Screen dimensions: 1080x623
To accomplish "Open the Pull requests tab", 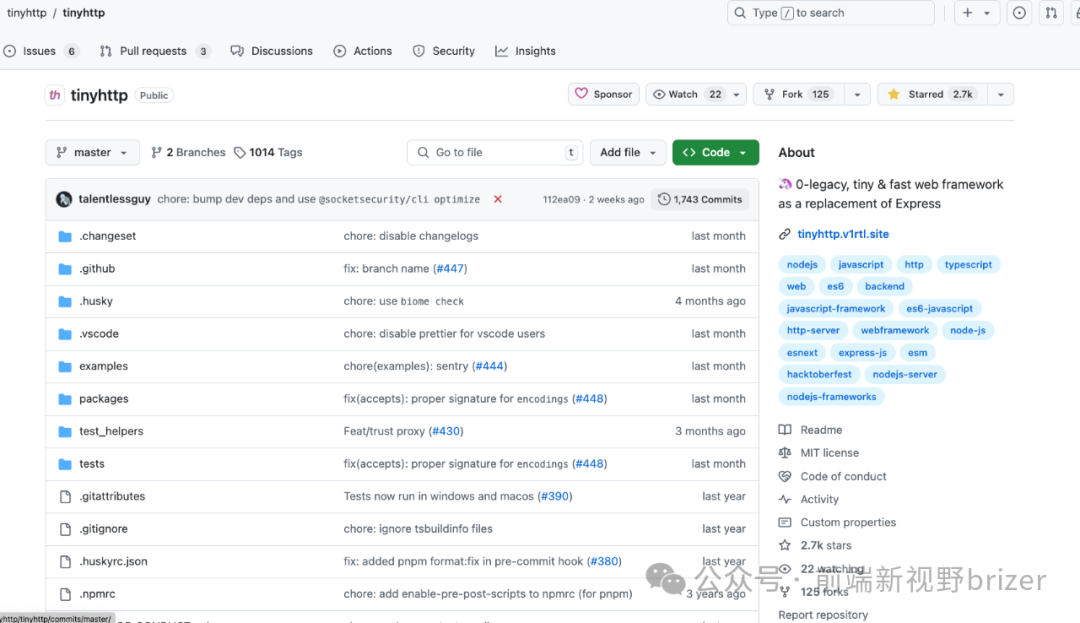I will pyautogui.click(x=154, y=51).
